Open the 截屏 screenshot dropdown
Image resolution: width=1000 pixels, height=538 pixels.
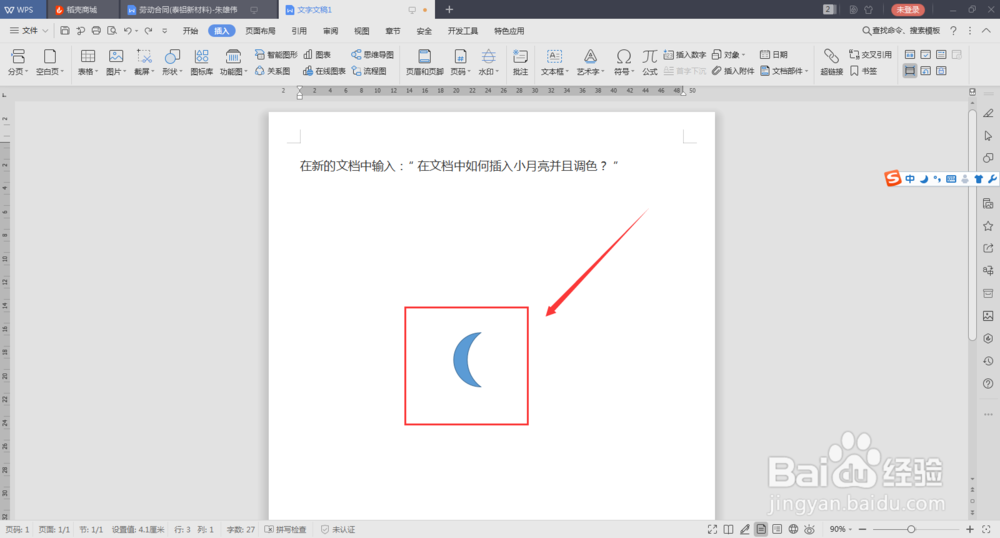[144, 72]
